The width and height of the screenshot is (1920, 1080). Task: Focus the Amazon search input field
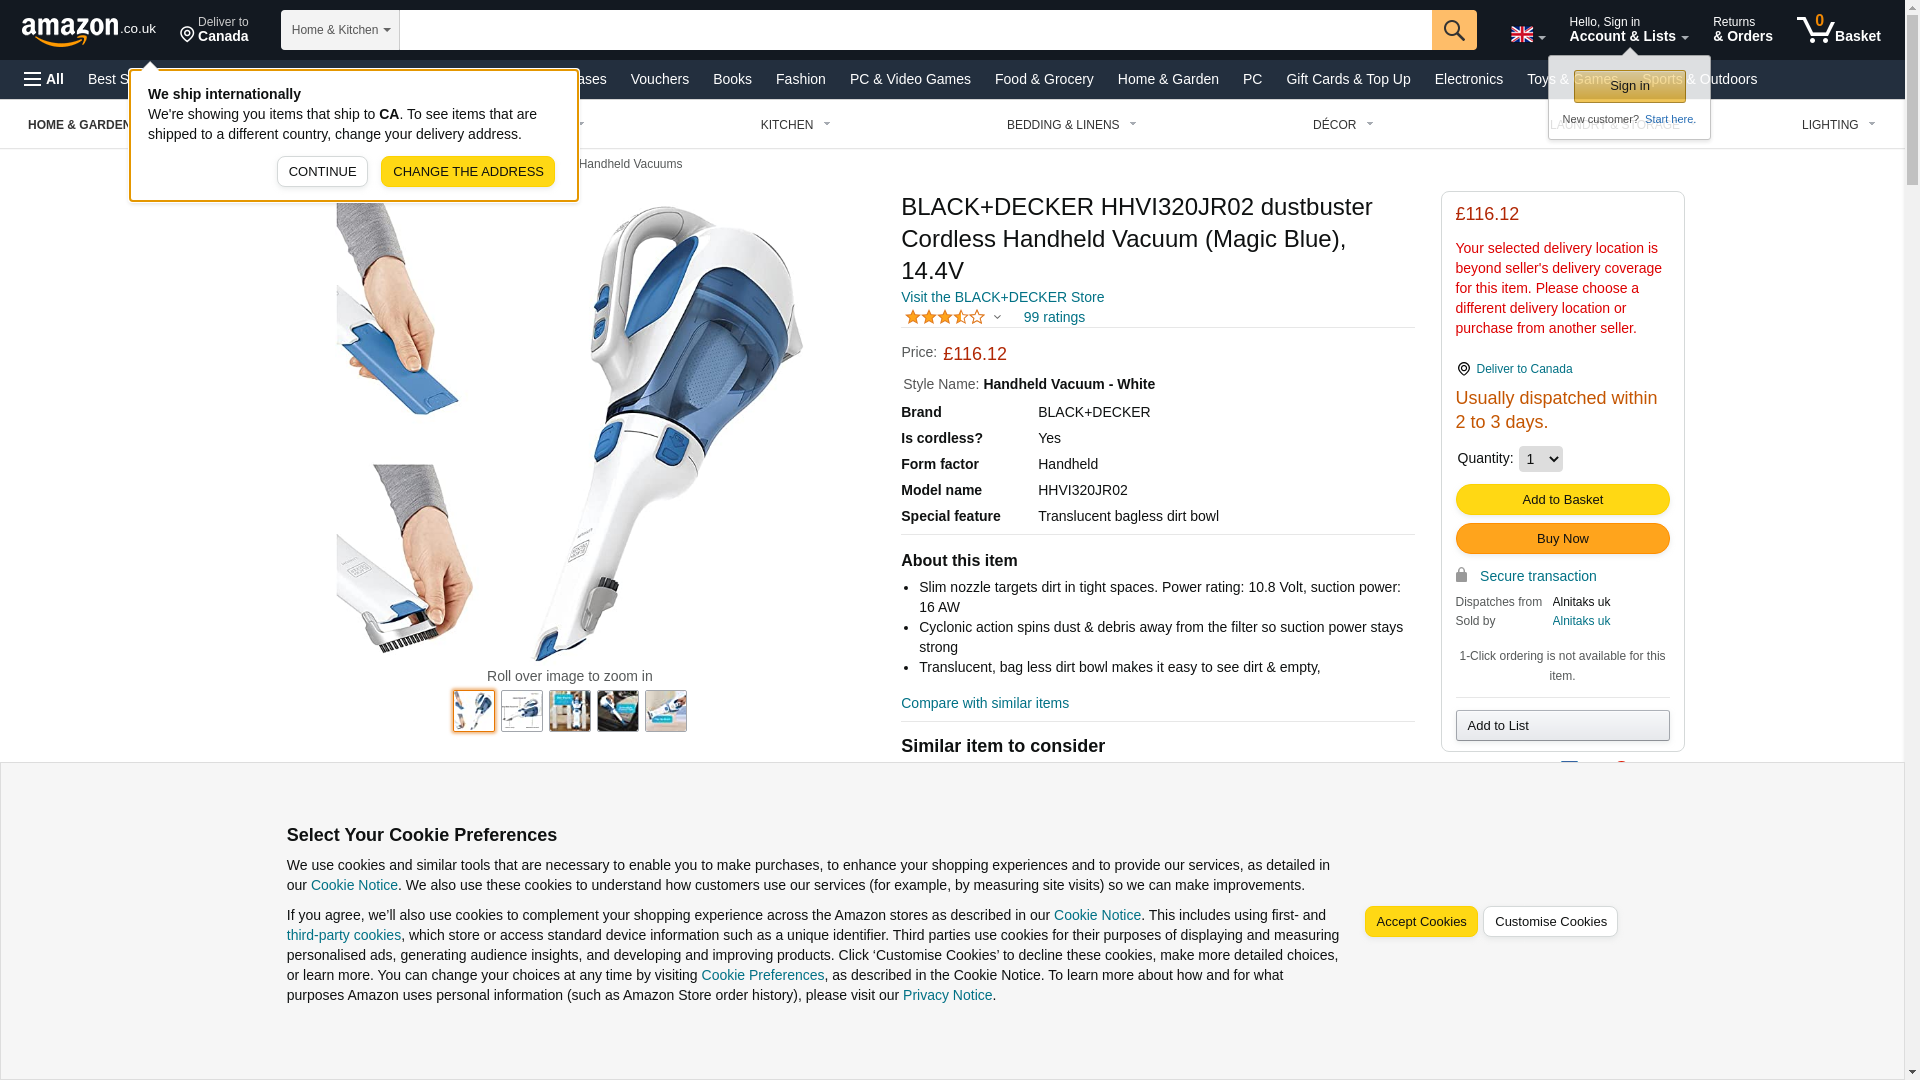[x=915, y=30]
